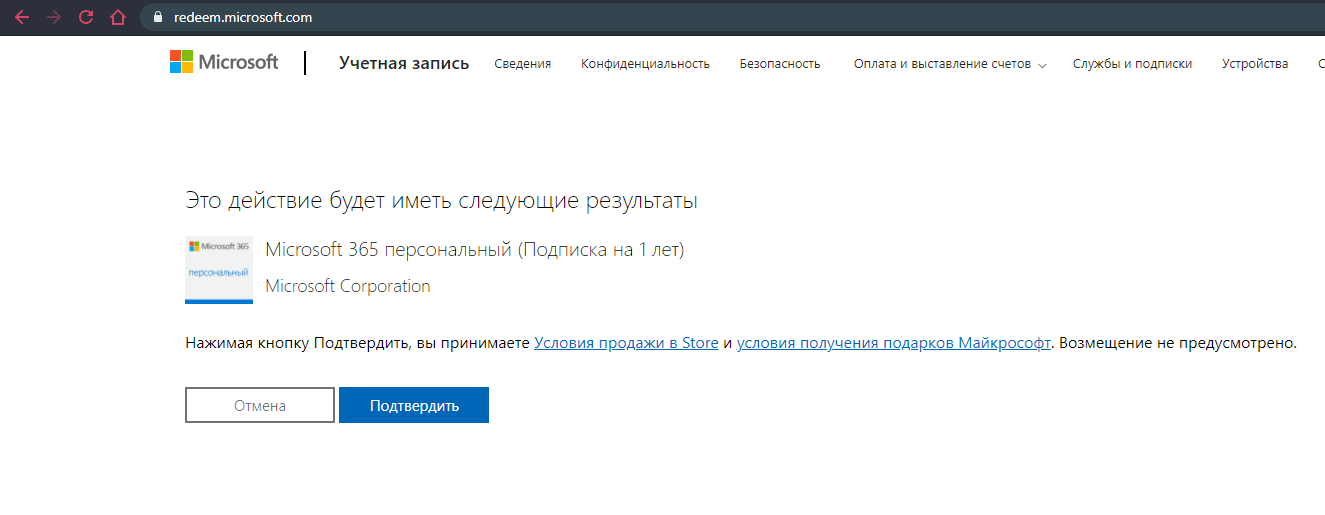Viewport: 1325px width, 515px height.
Task: Click the Подтвердить button
Action: point(414,405)
